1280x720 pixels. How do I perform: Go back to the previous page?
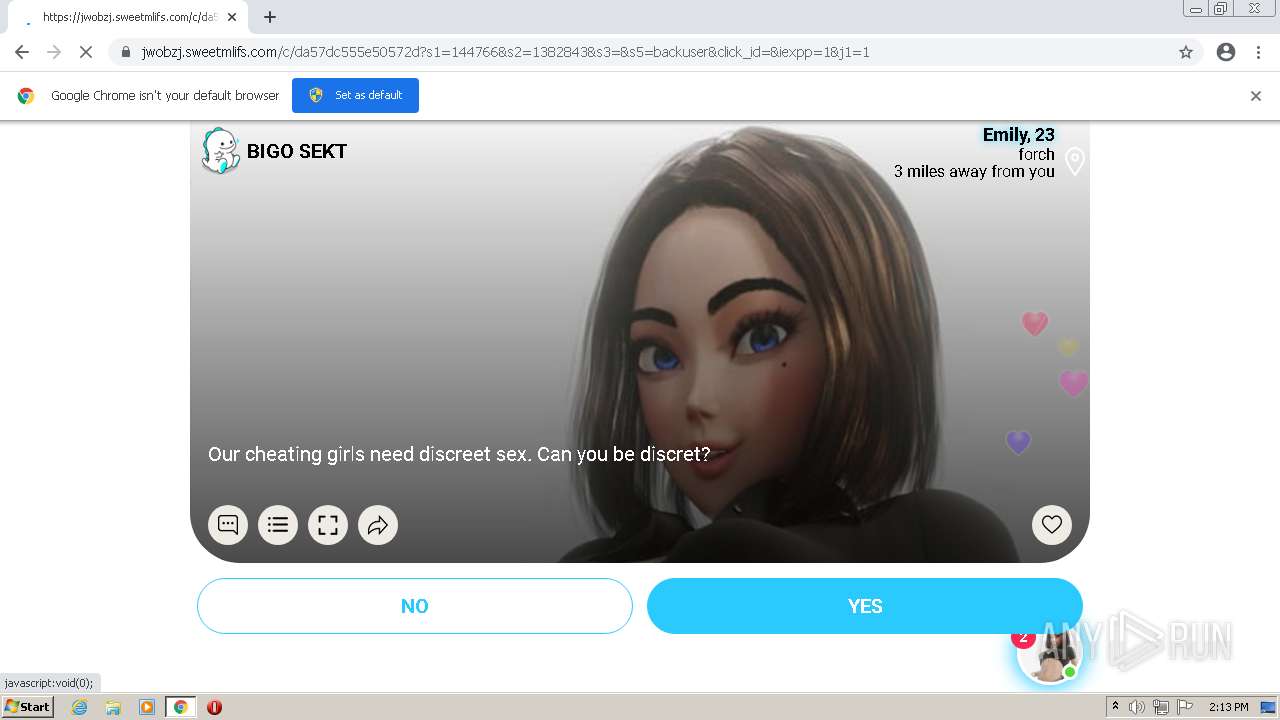(x=22, y=52)
